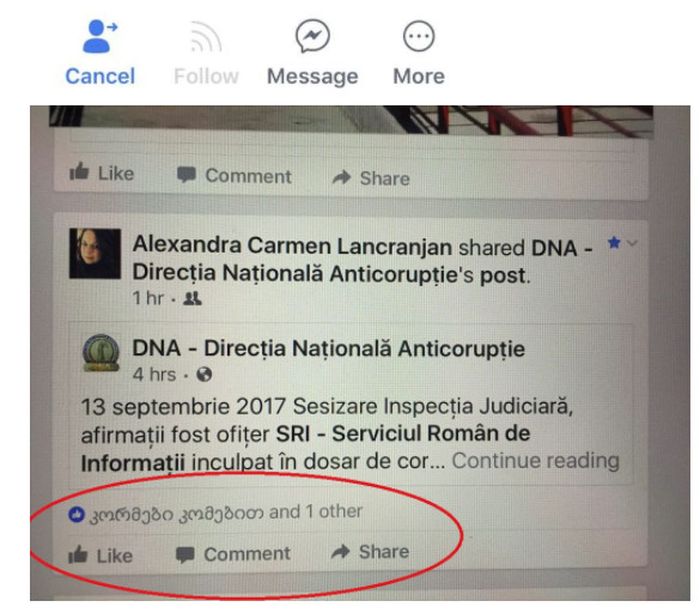This screenshot has height=613, width=700.
Task: Click the friends audience icon next to 1 hr
Action: (192, 298)
